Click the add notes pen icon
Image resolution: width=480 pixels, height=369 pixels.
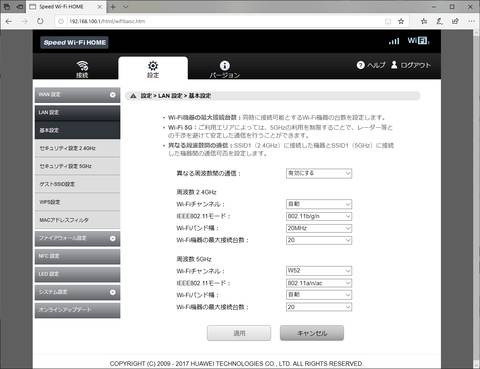click(x=440, y=21)
